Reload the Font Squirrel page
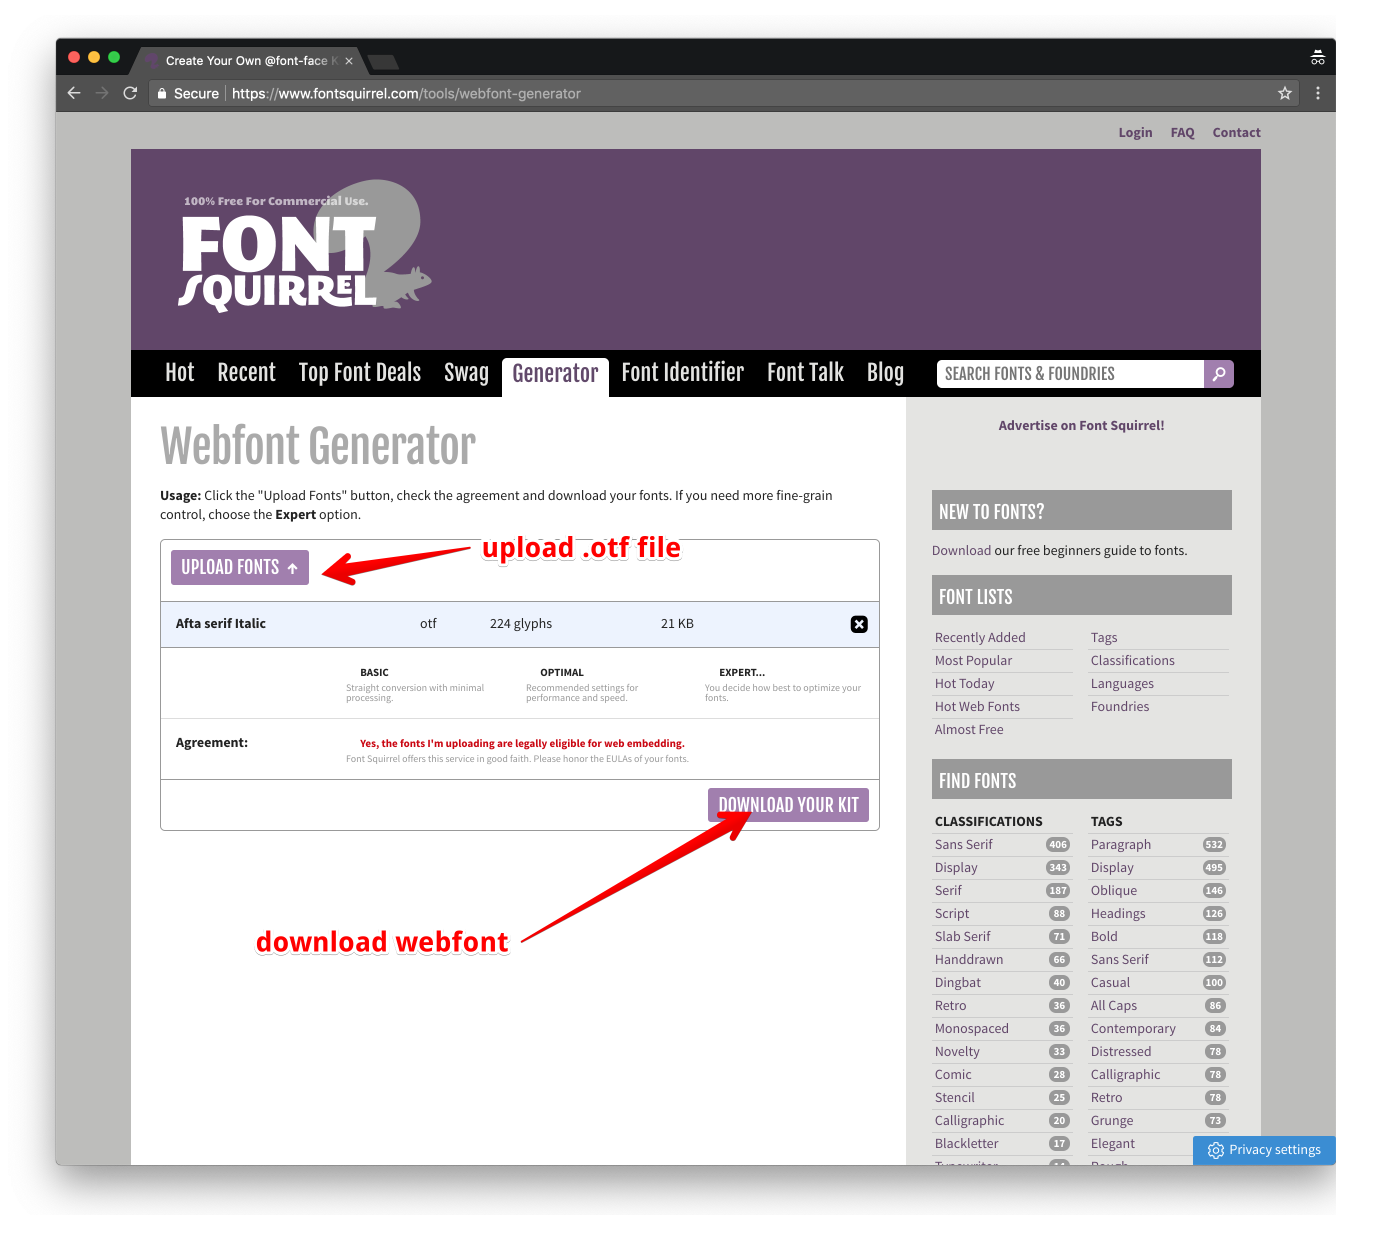Viewport: 1392px width, 1239px height. pyautogui.click(x=130, y=93)
